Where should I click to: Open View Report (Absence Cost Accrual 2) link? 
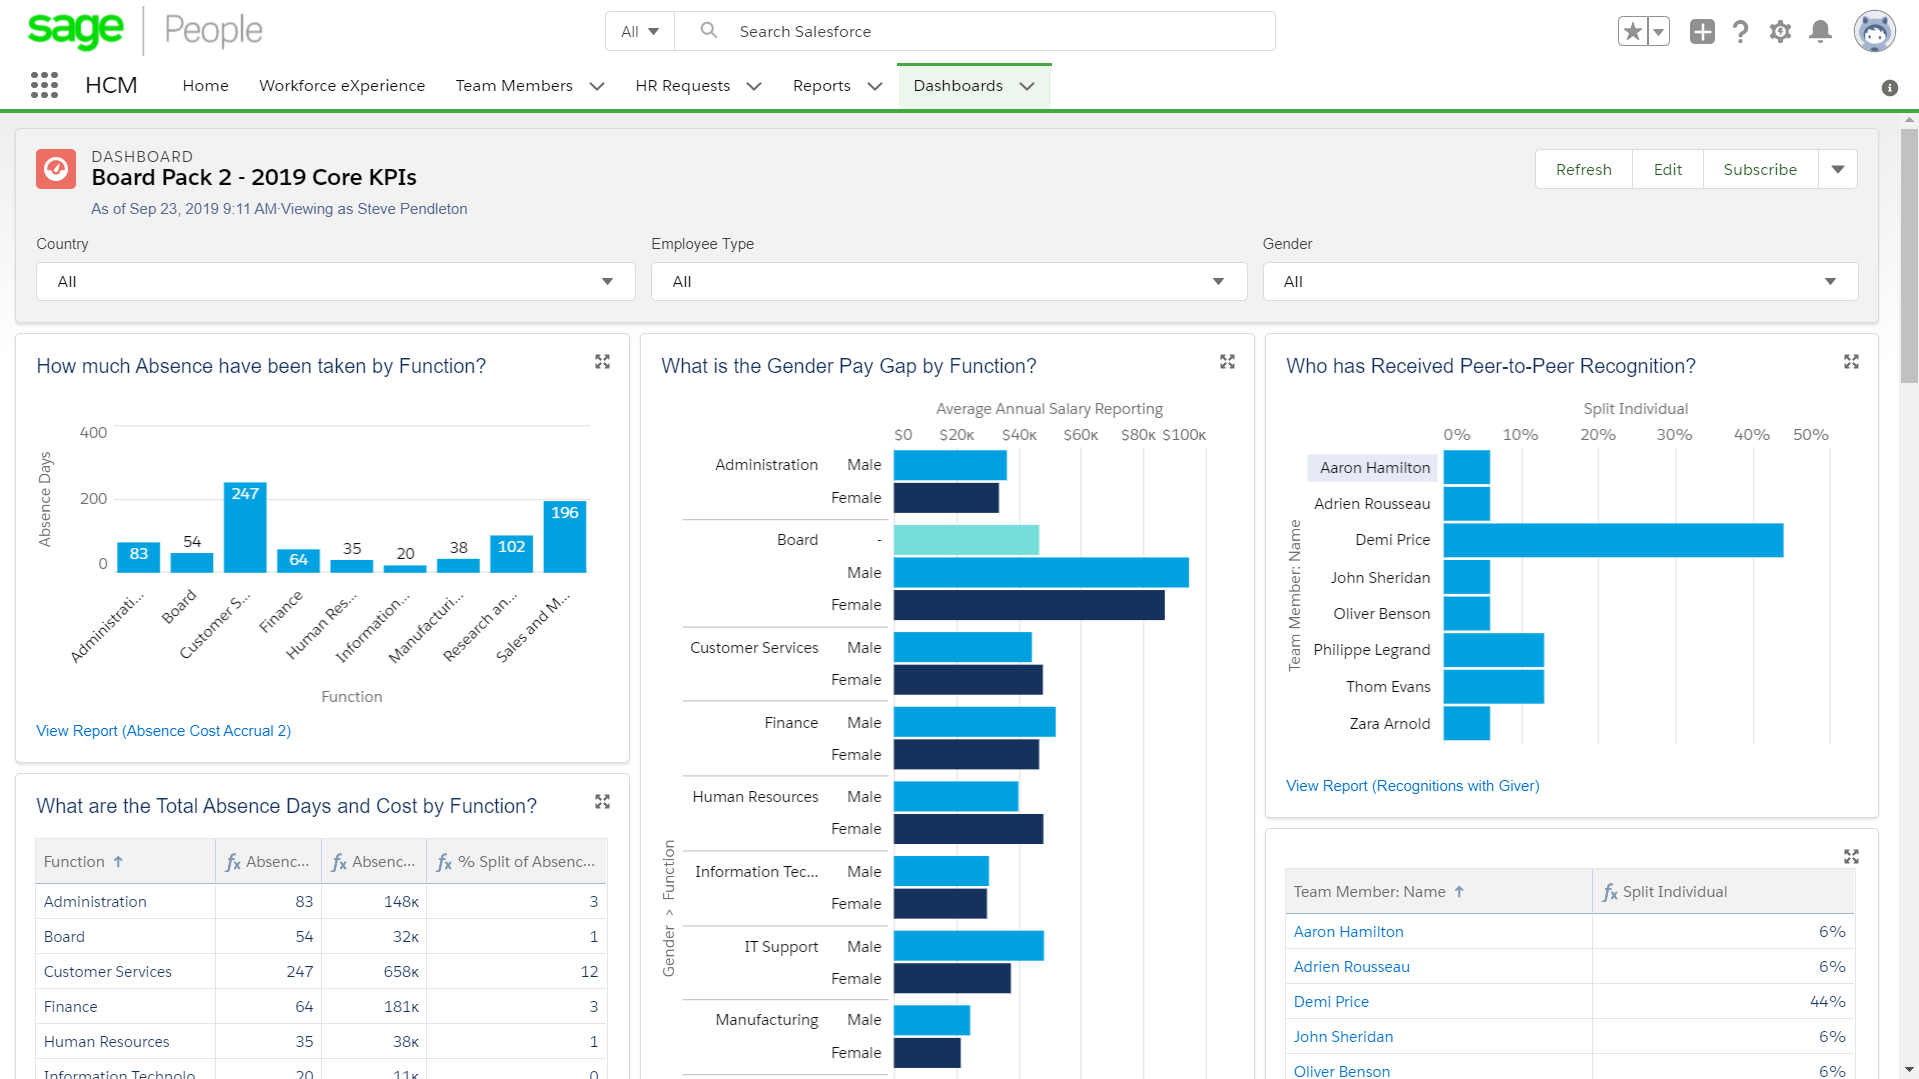tap(163, 731)
